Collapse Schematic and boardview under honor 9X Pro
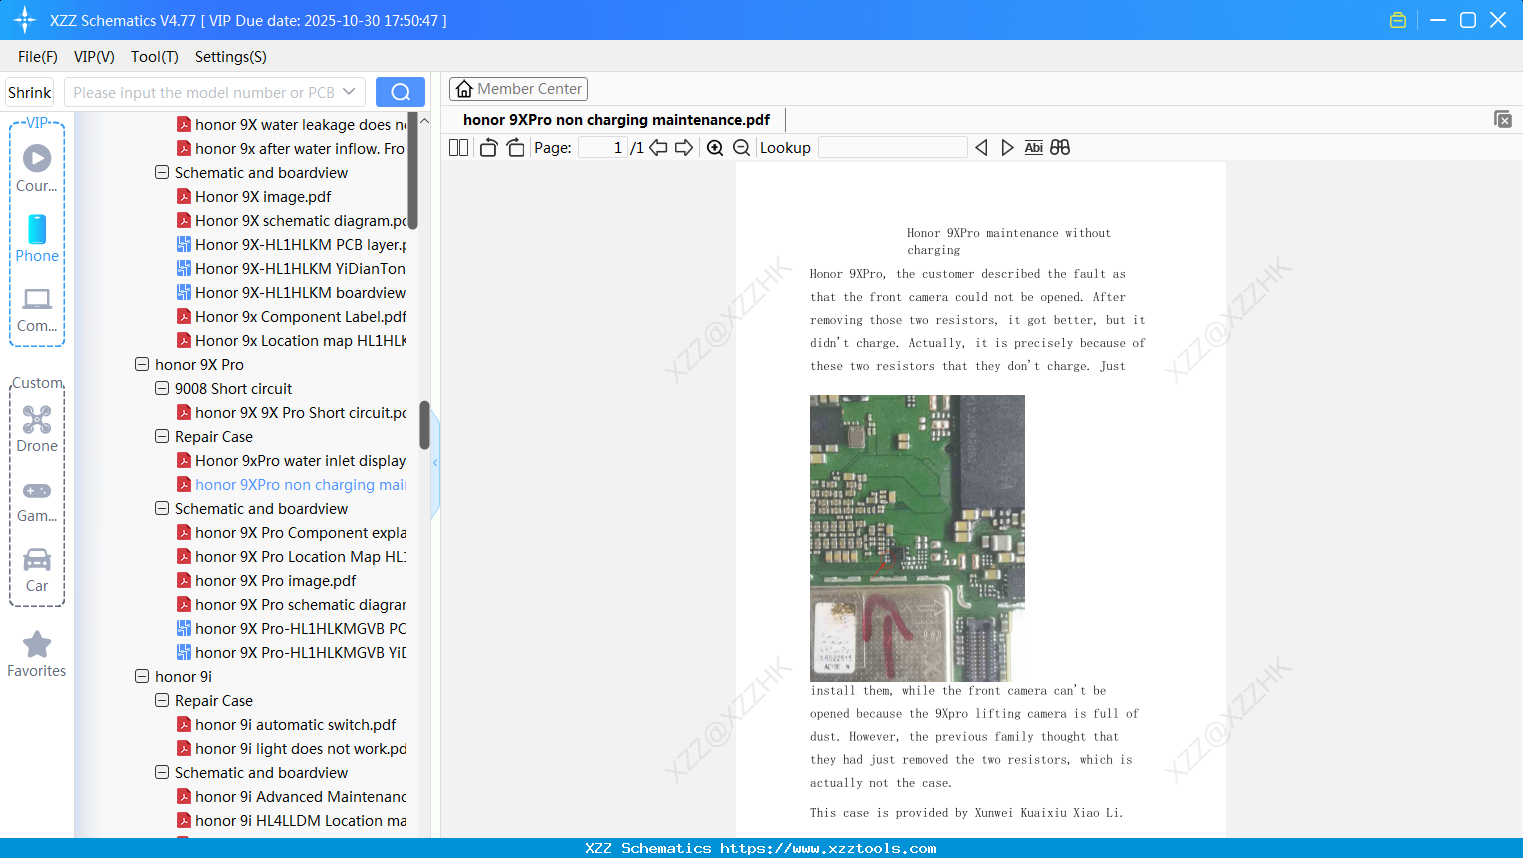 (x=162, y=509)
